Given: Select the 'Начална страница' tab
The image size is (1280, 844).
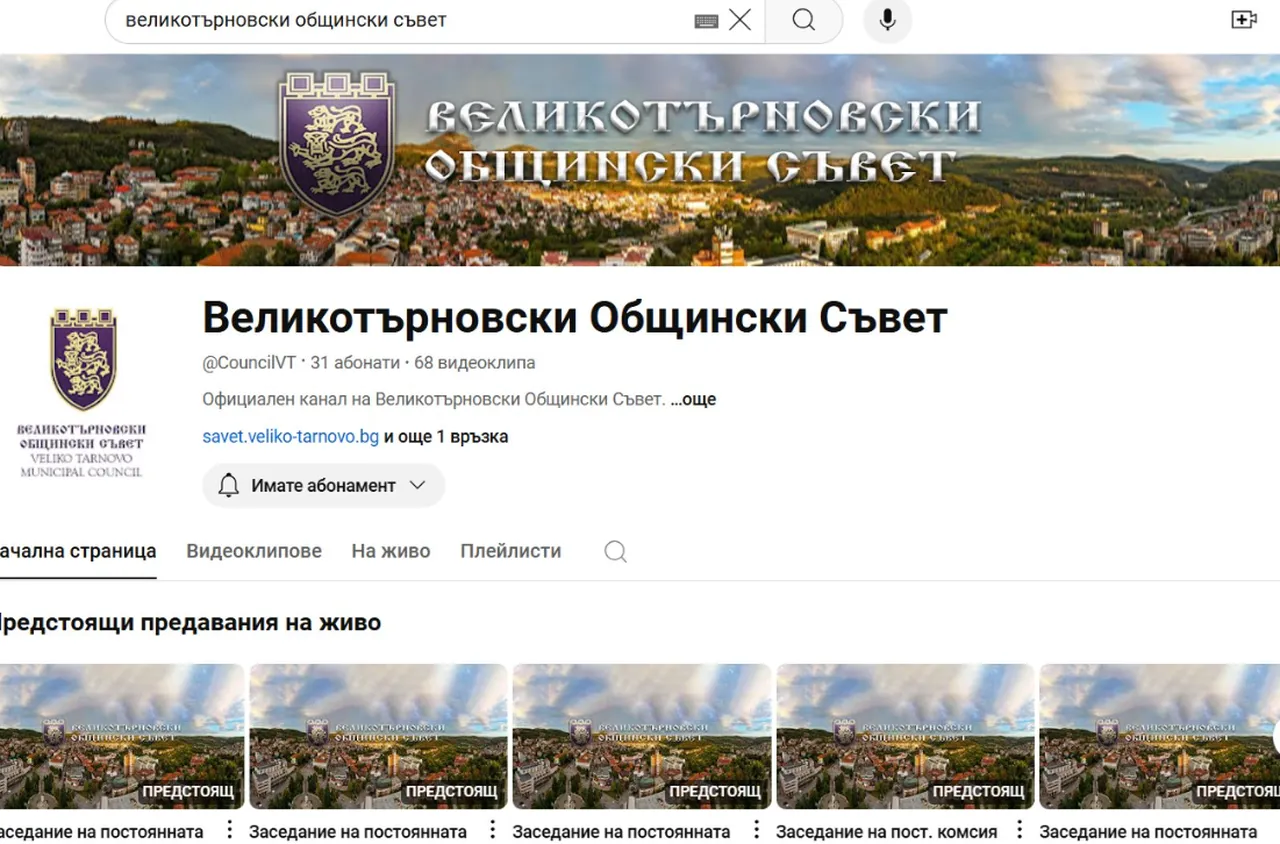Looking at the screenshot, I should click(x=78, y=551).
